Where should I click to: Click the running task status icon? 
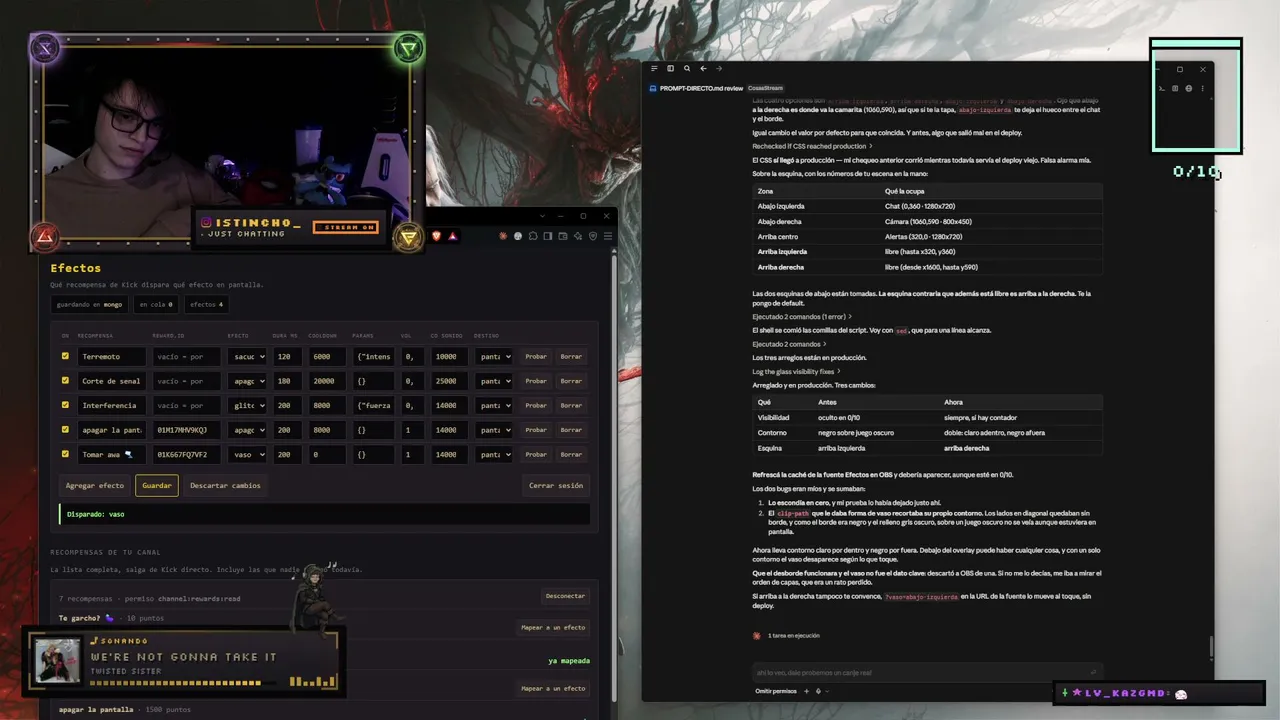tap(757, 636)
